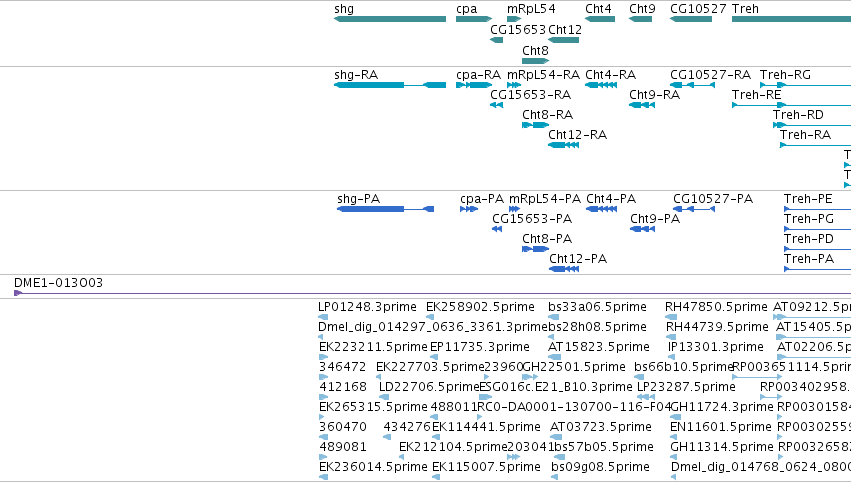Click the Cht8-PA protein glyph
The image size is (851, 482).
pos(536,249)
